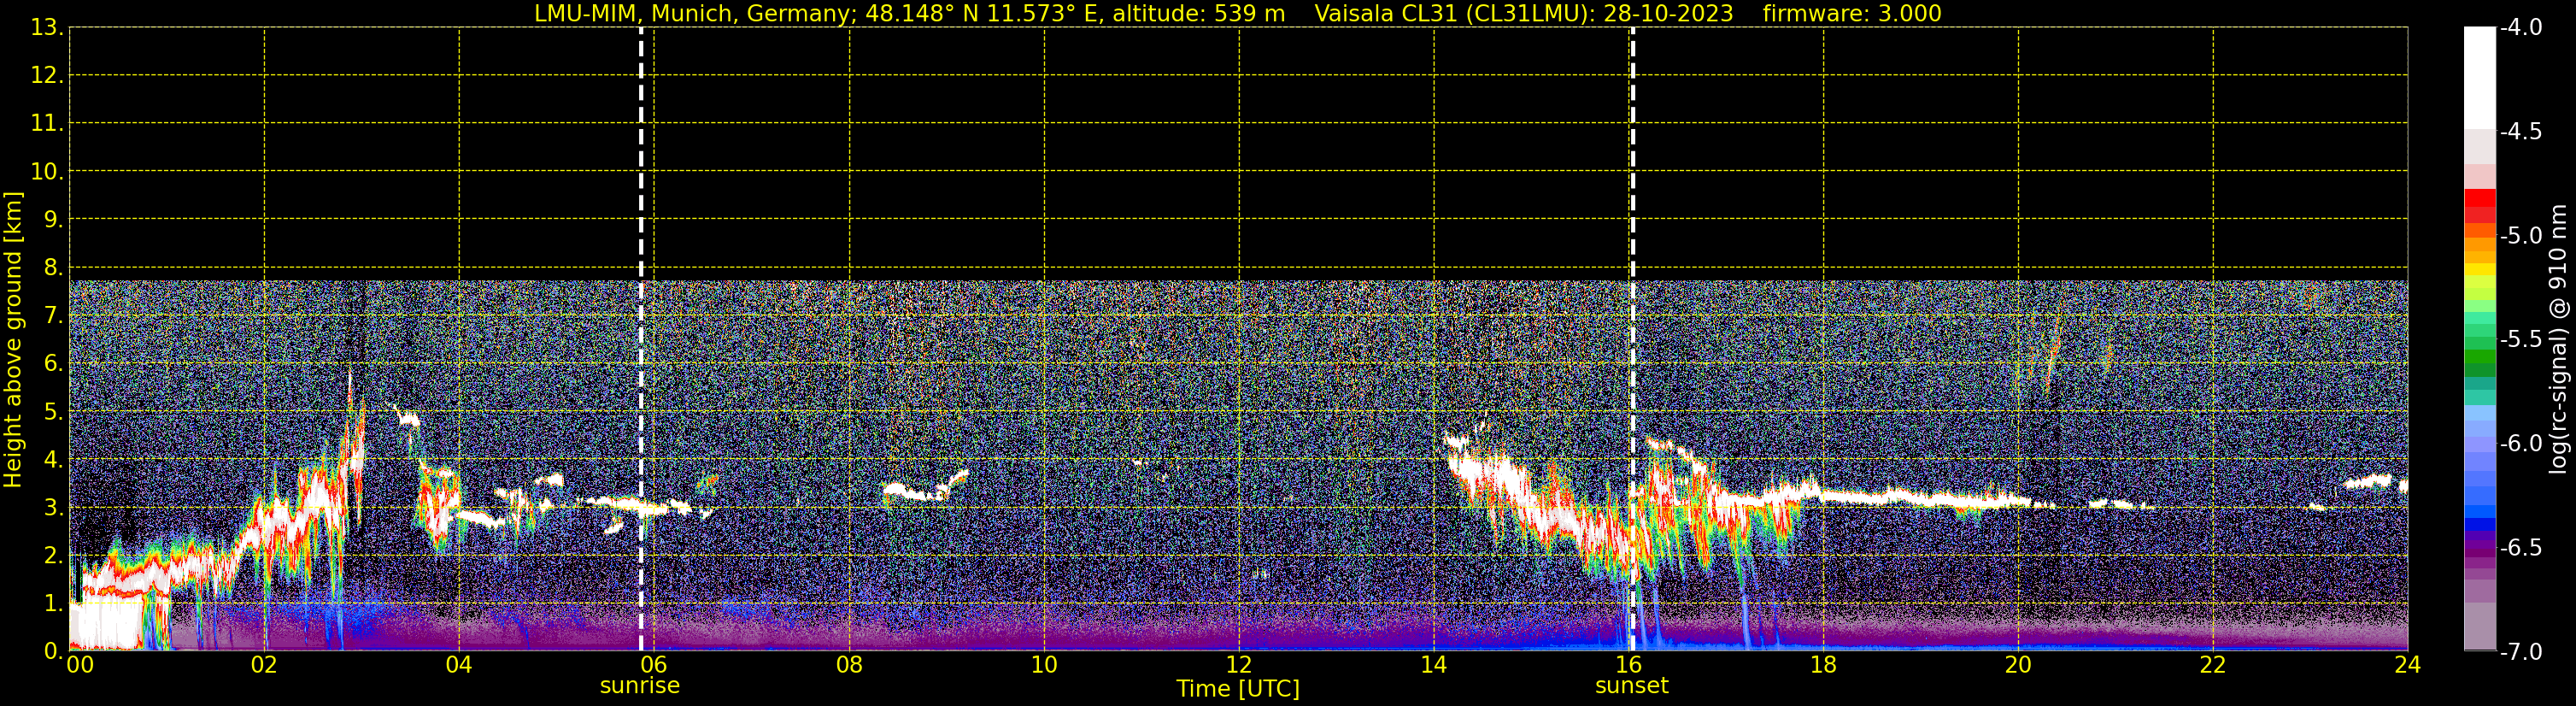Click the '16' time tick label
This screenshot has height=706, width=2576.
1628,665
